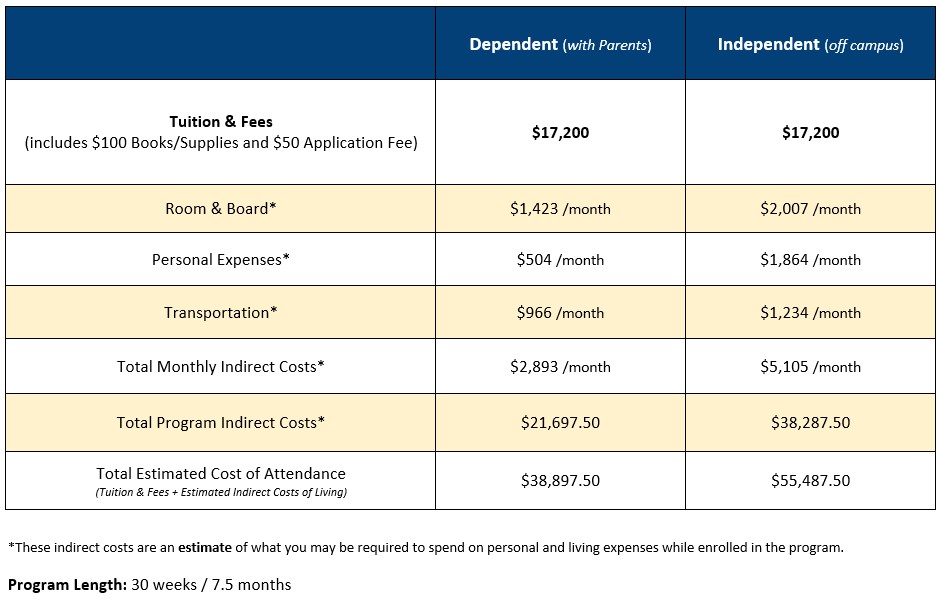
Task: Click the $966 /month cell
Action: point(560,312)
